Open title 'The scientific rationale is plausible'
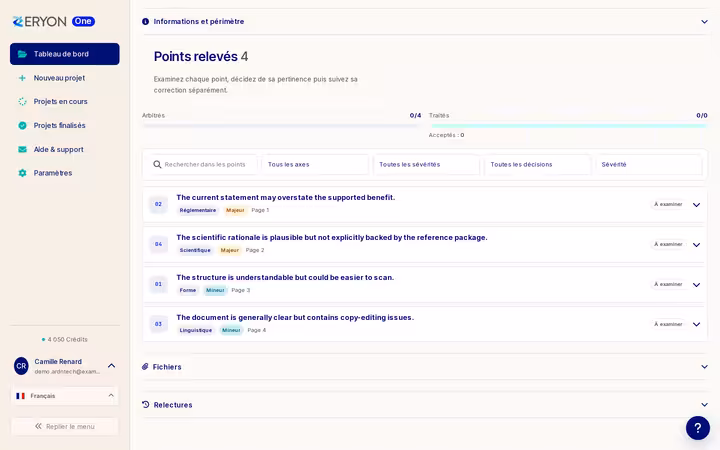The image size is (720, 450). pos(332,237)
